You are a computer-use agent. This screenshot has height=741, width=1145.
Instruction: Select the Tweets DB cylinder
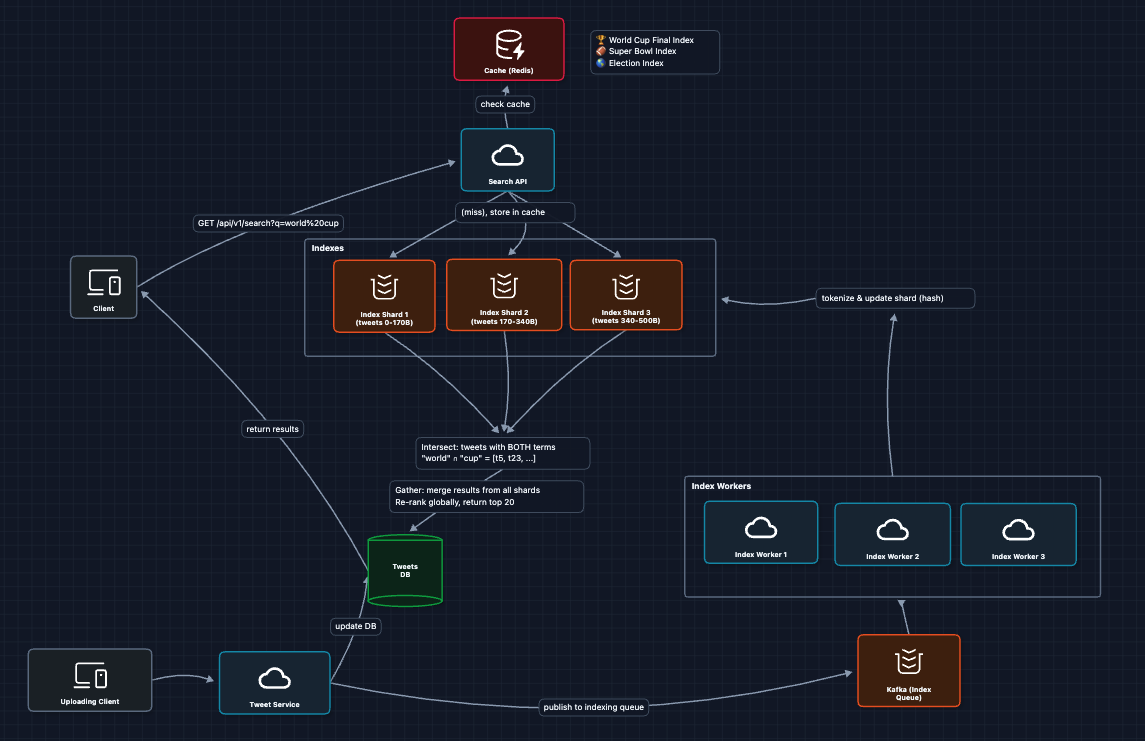405,570
